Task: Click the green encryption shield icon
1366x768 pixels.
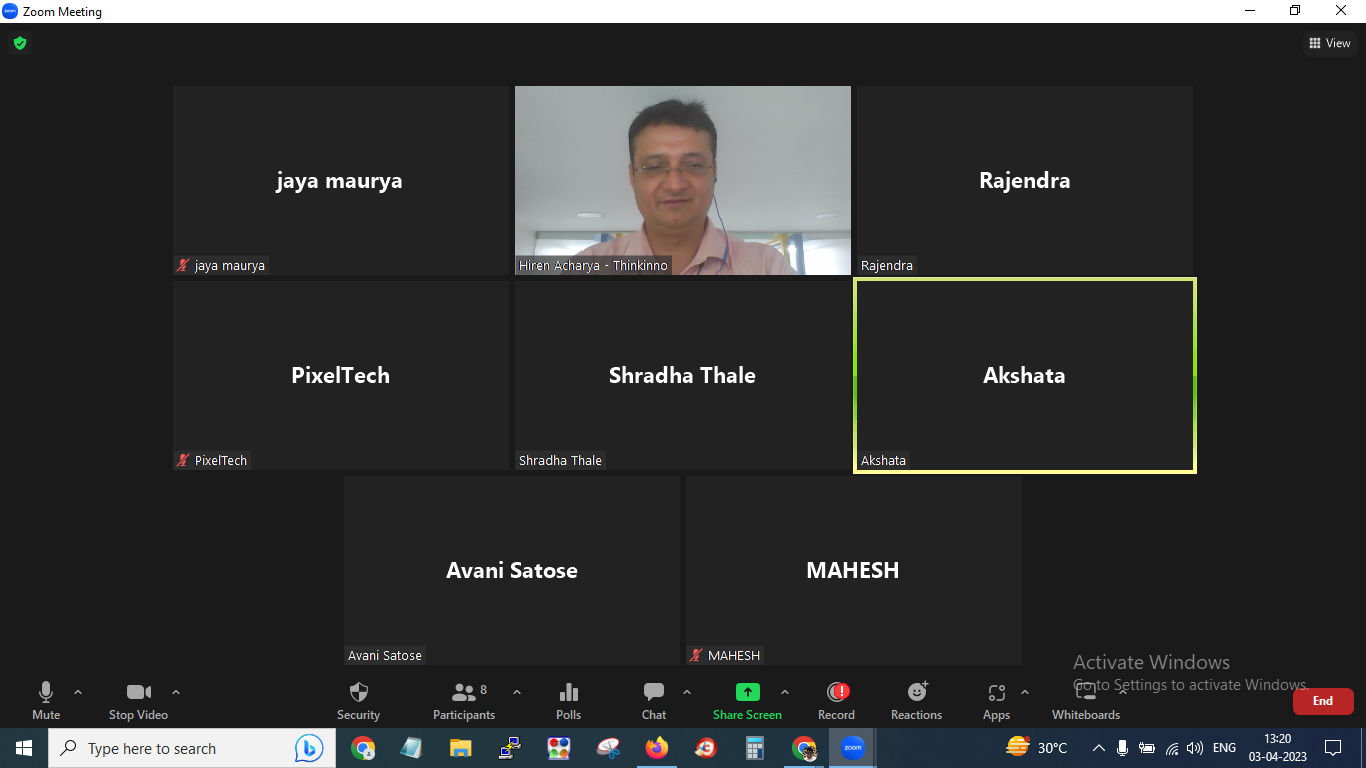Action: click(x=19, y=43)
